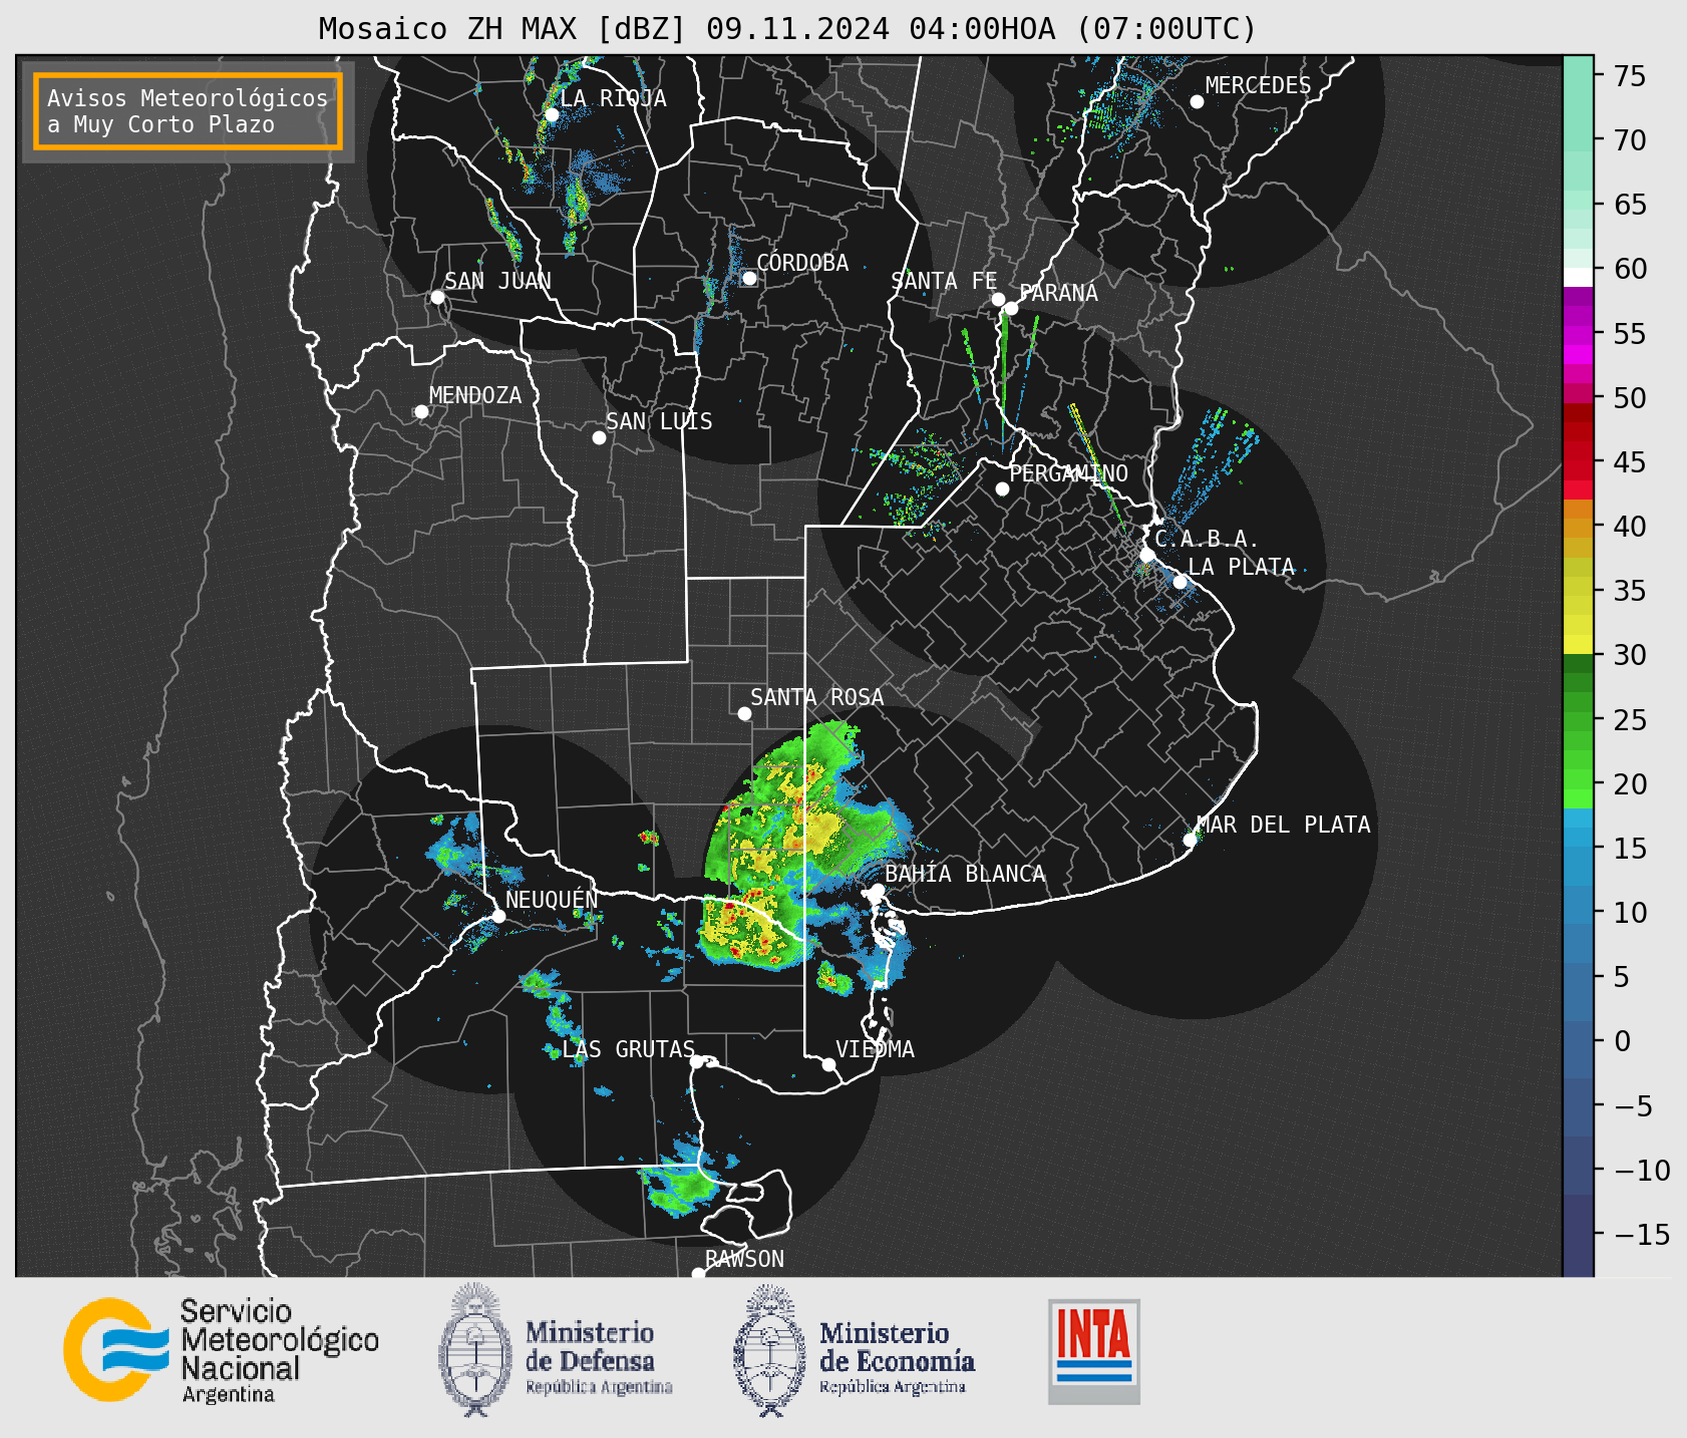The height and width of the screenshot is (1438, 1687).
Task: Click the LAS GRUTAS label
Action: [x=628, y=1049]
